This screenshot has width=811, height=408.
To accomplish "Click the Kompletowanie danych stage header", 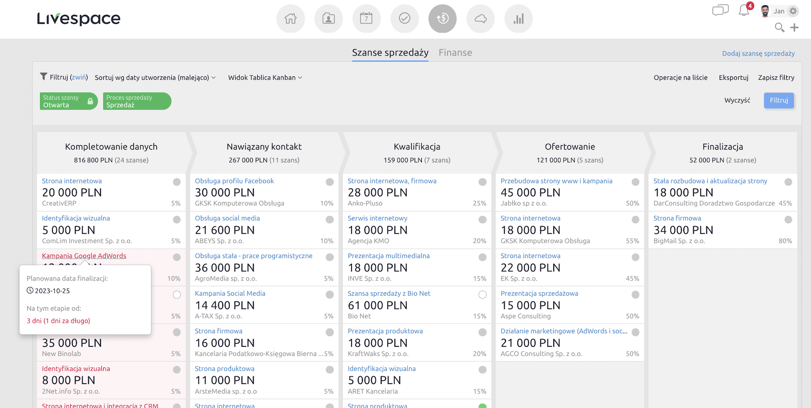I will [111, 153].
